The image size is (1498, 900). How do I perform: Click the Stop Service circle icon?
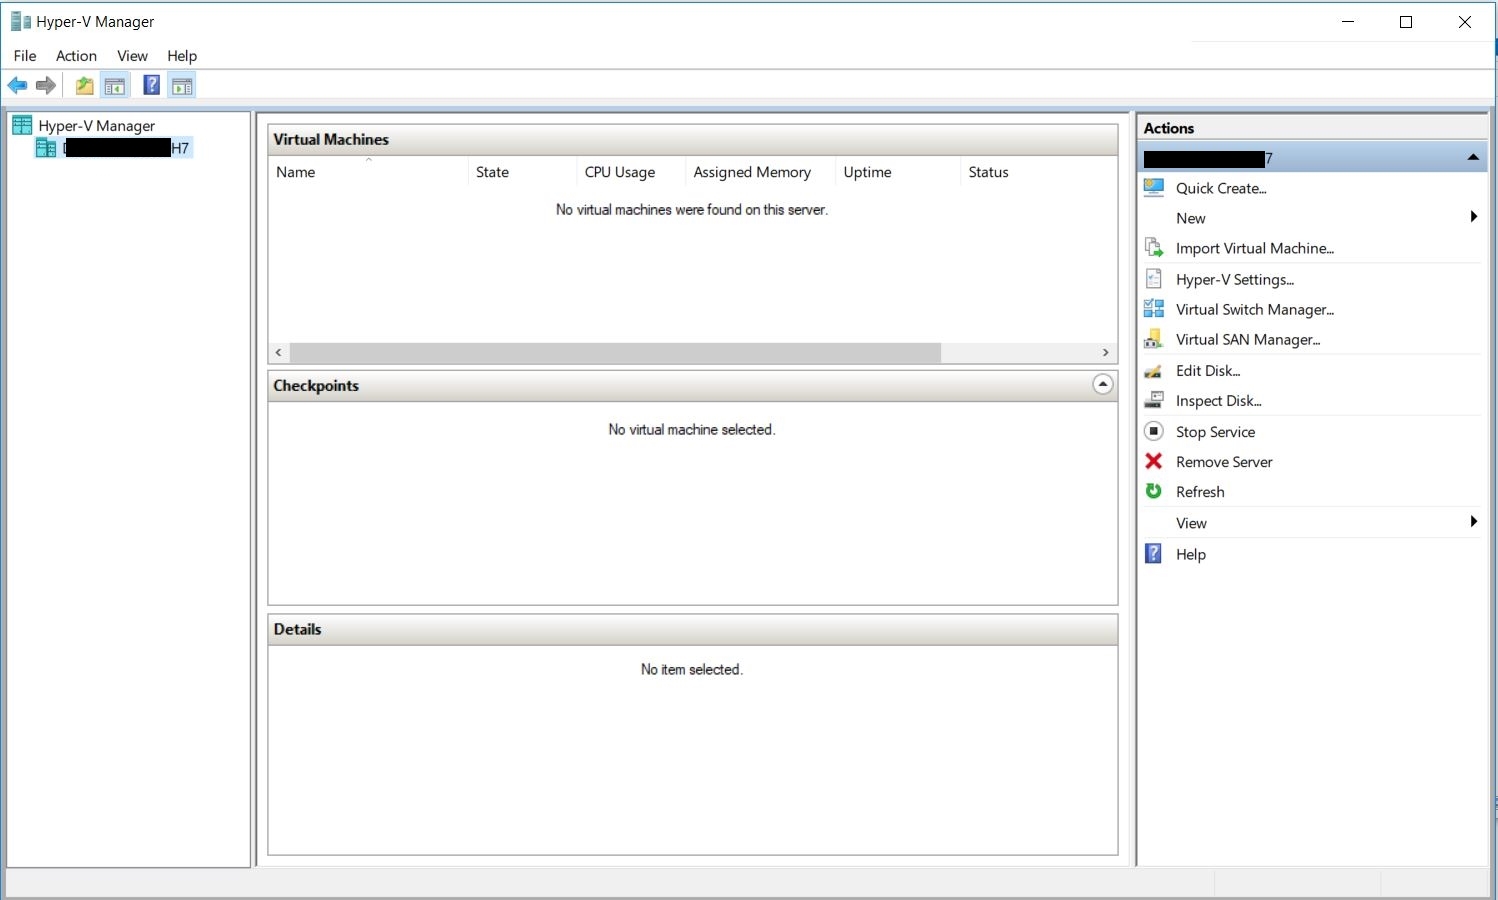pos(1154,431)
